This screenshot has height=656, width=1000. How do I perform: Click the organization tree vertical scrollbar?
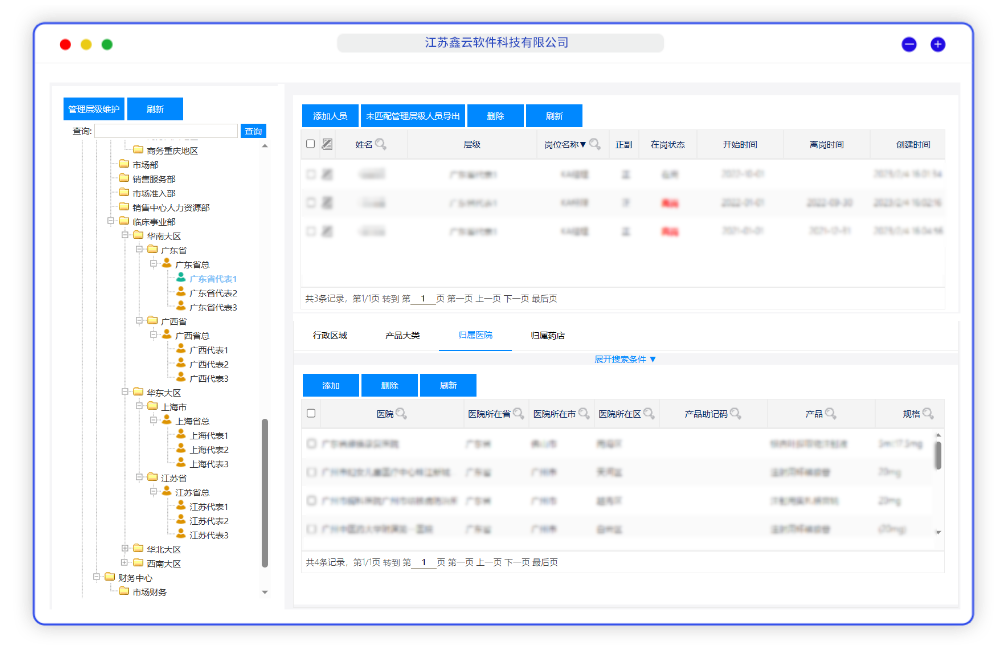click(265, 490)
